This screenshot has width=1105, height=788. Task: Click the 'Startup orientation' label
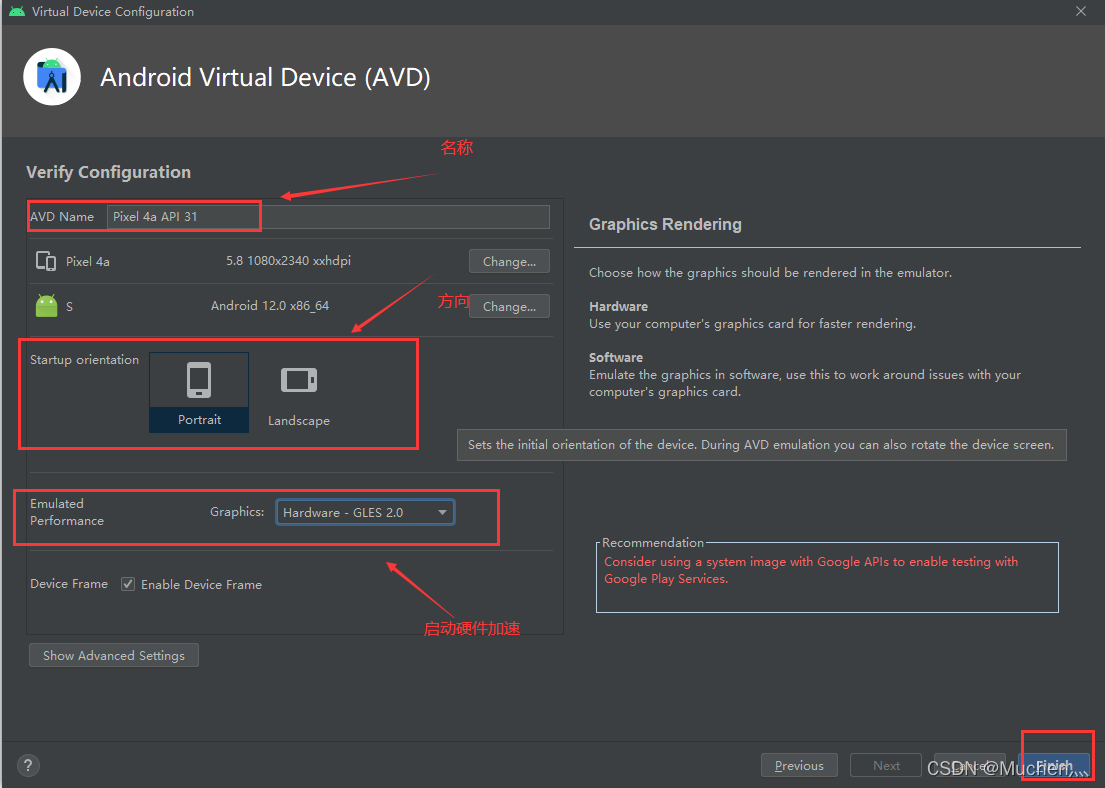[x=85, y=359]
